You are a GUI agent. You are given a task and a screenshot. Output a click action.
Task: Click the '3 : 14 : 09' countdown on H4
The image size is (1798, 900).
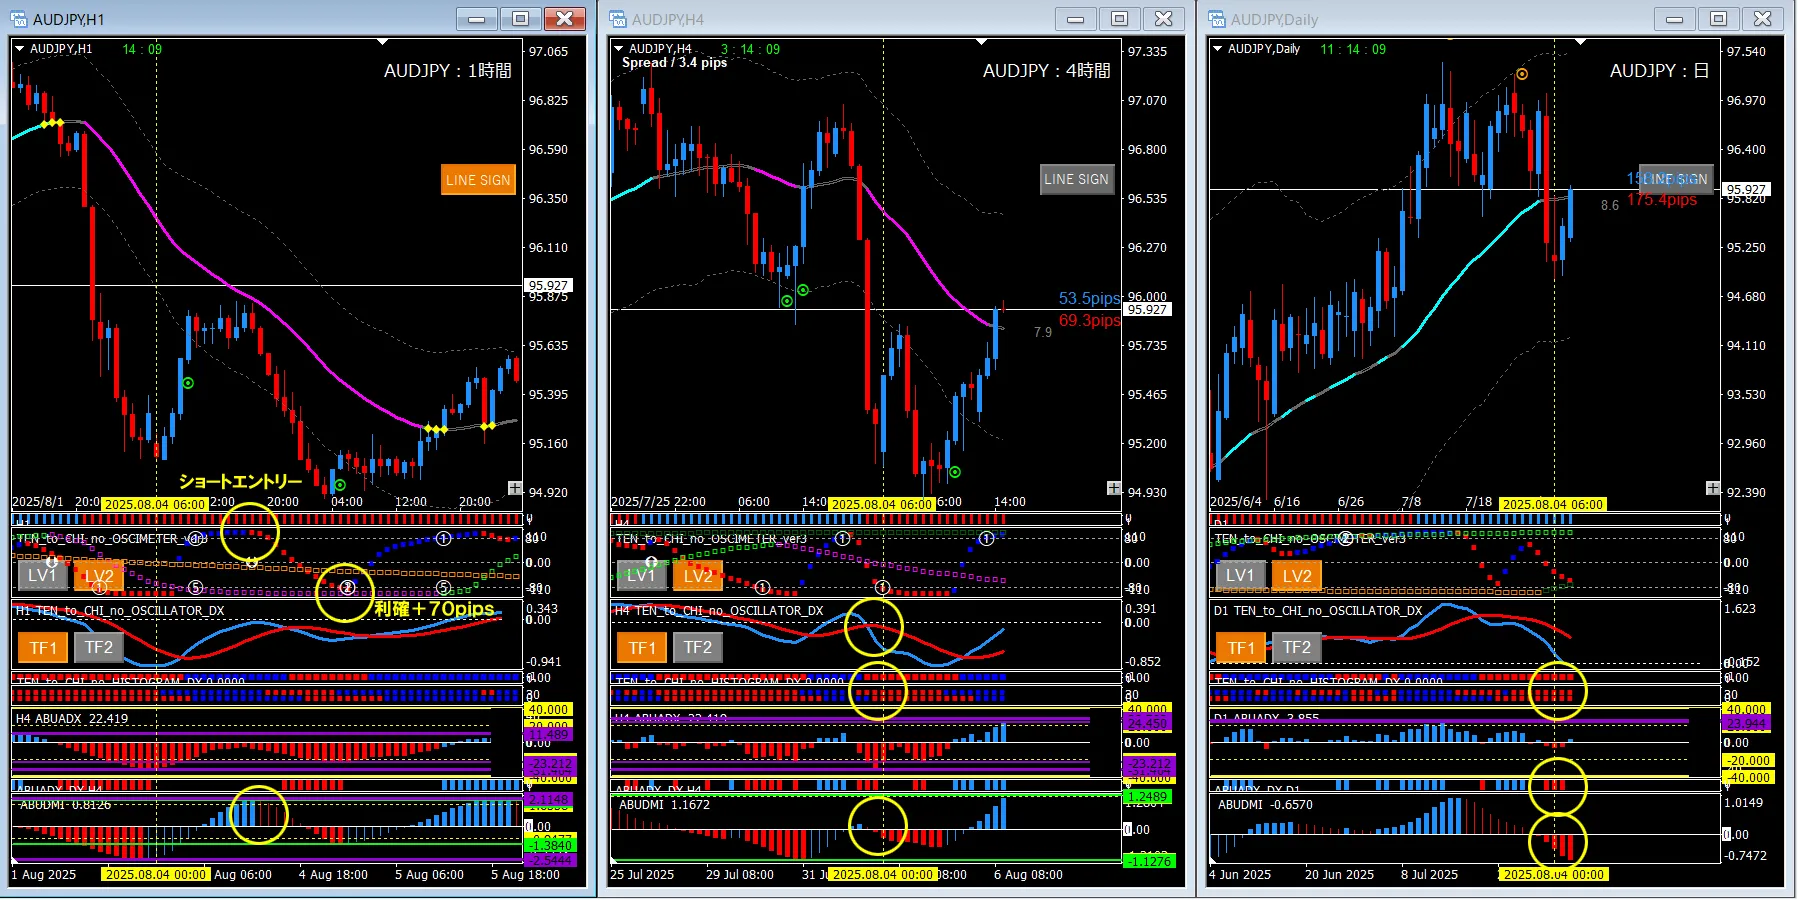coord(750,49)
